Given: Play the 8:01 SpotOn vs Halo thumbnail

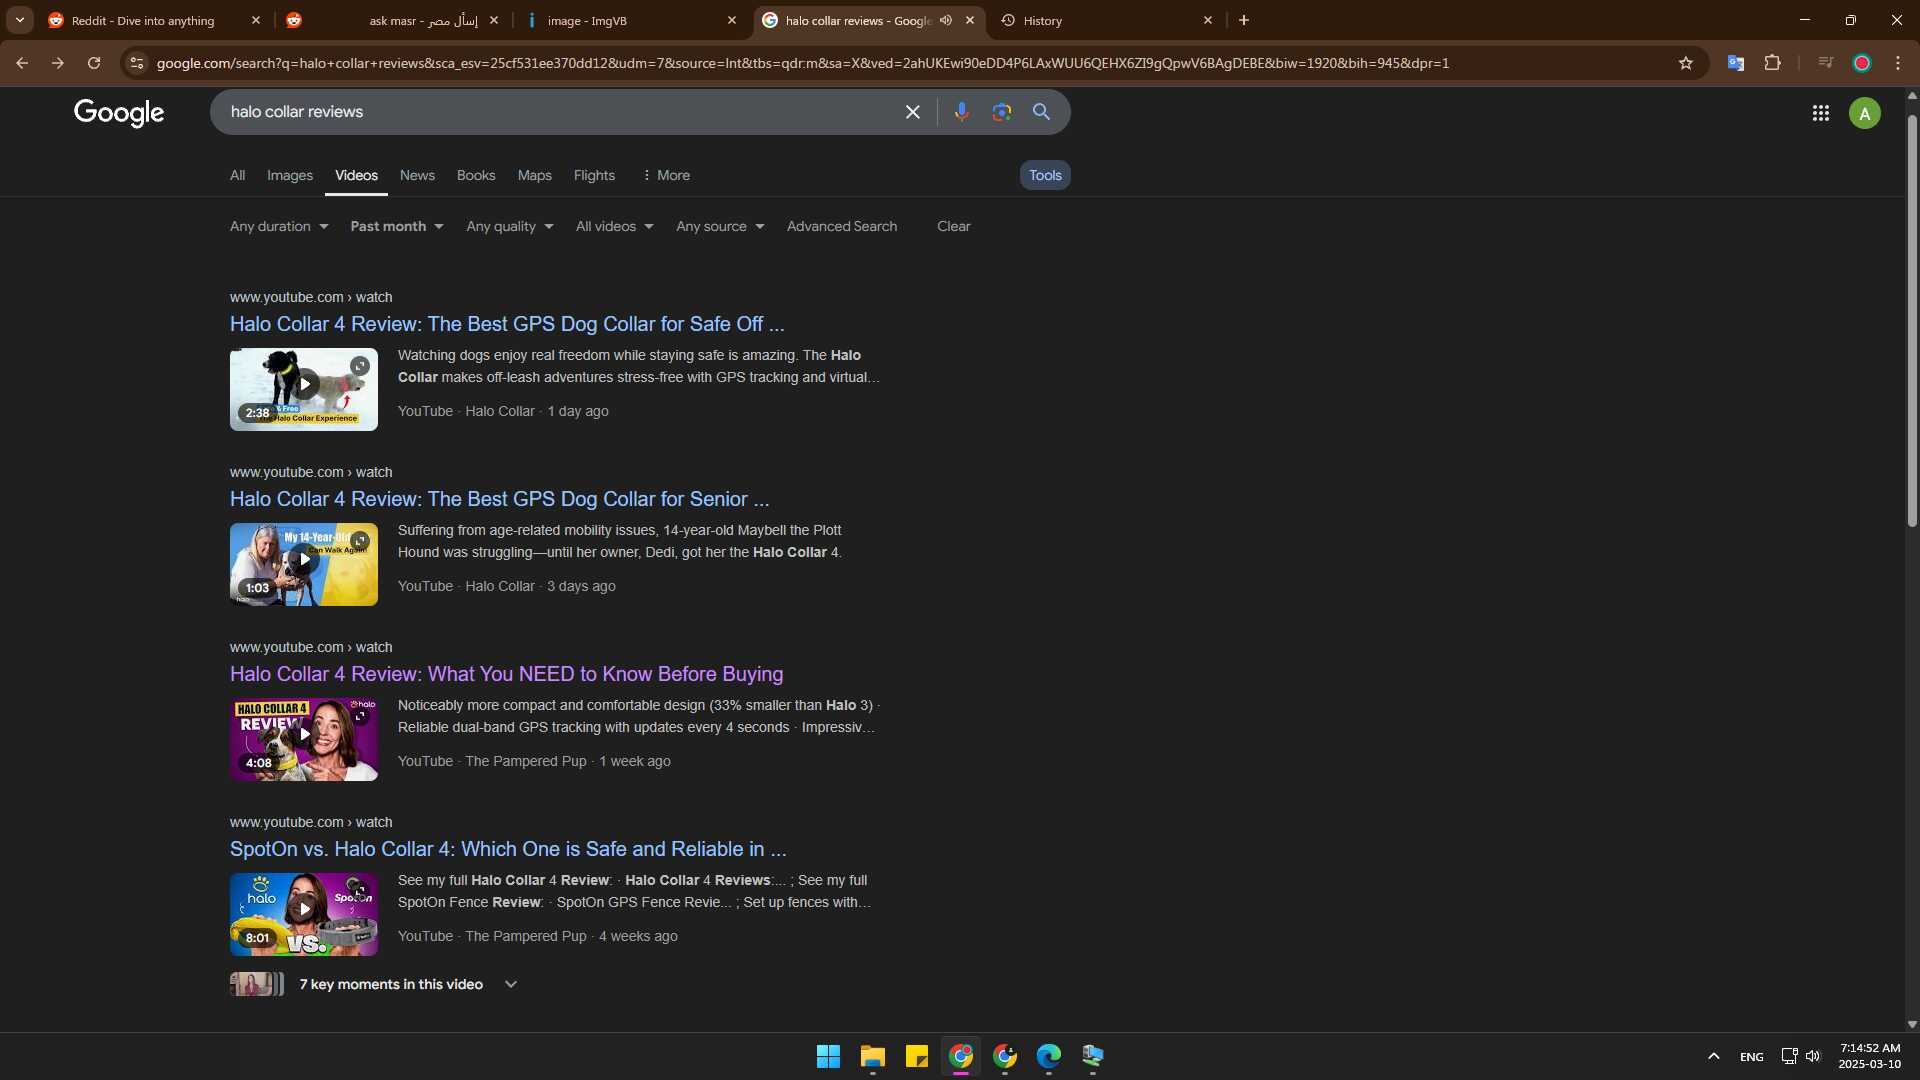Looking at the screenshot, I should click(x=304, y=914).
